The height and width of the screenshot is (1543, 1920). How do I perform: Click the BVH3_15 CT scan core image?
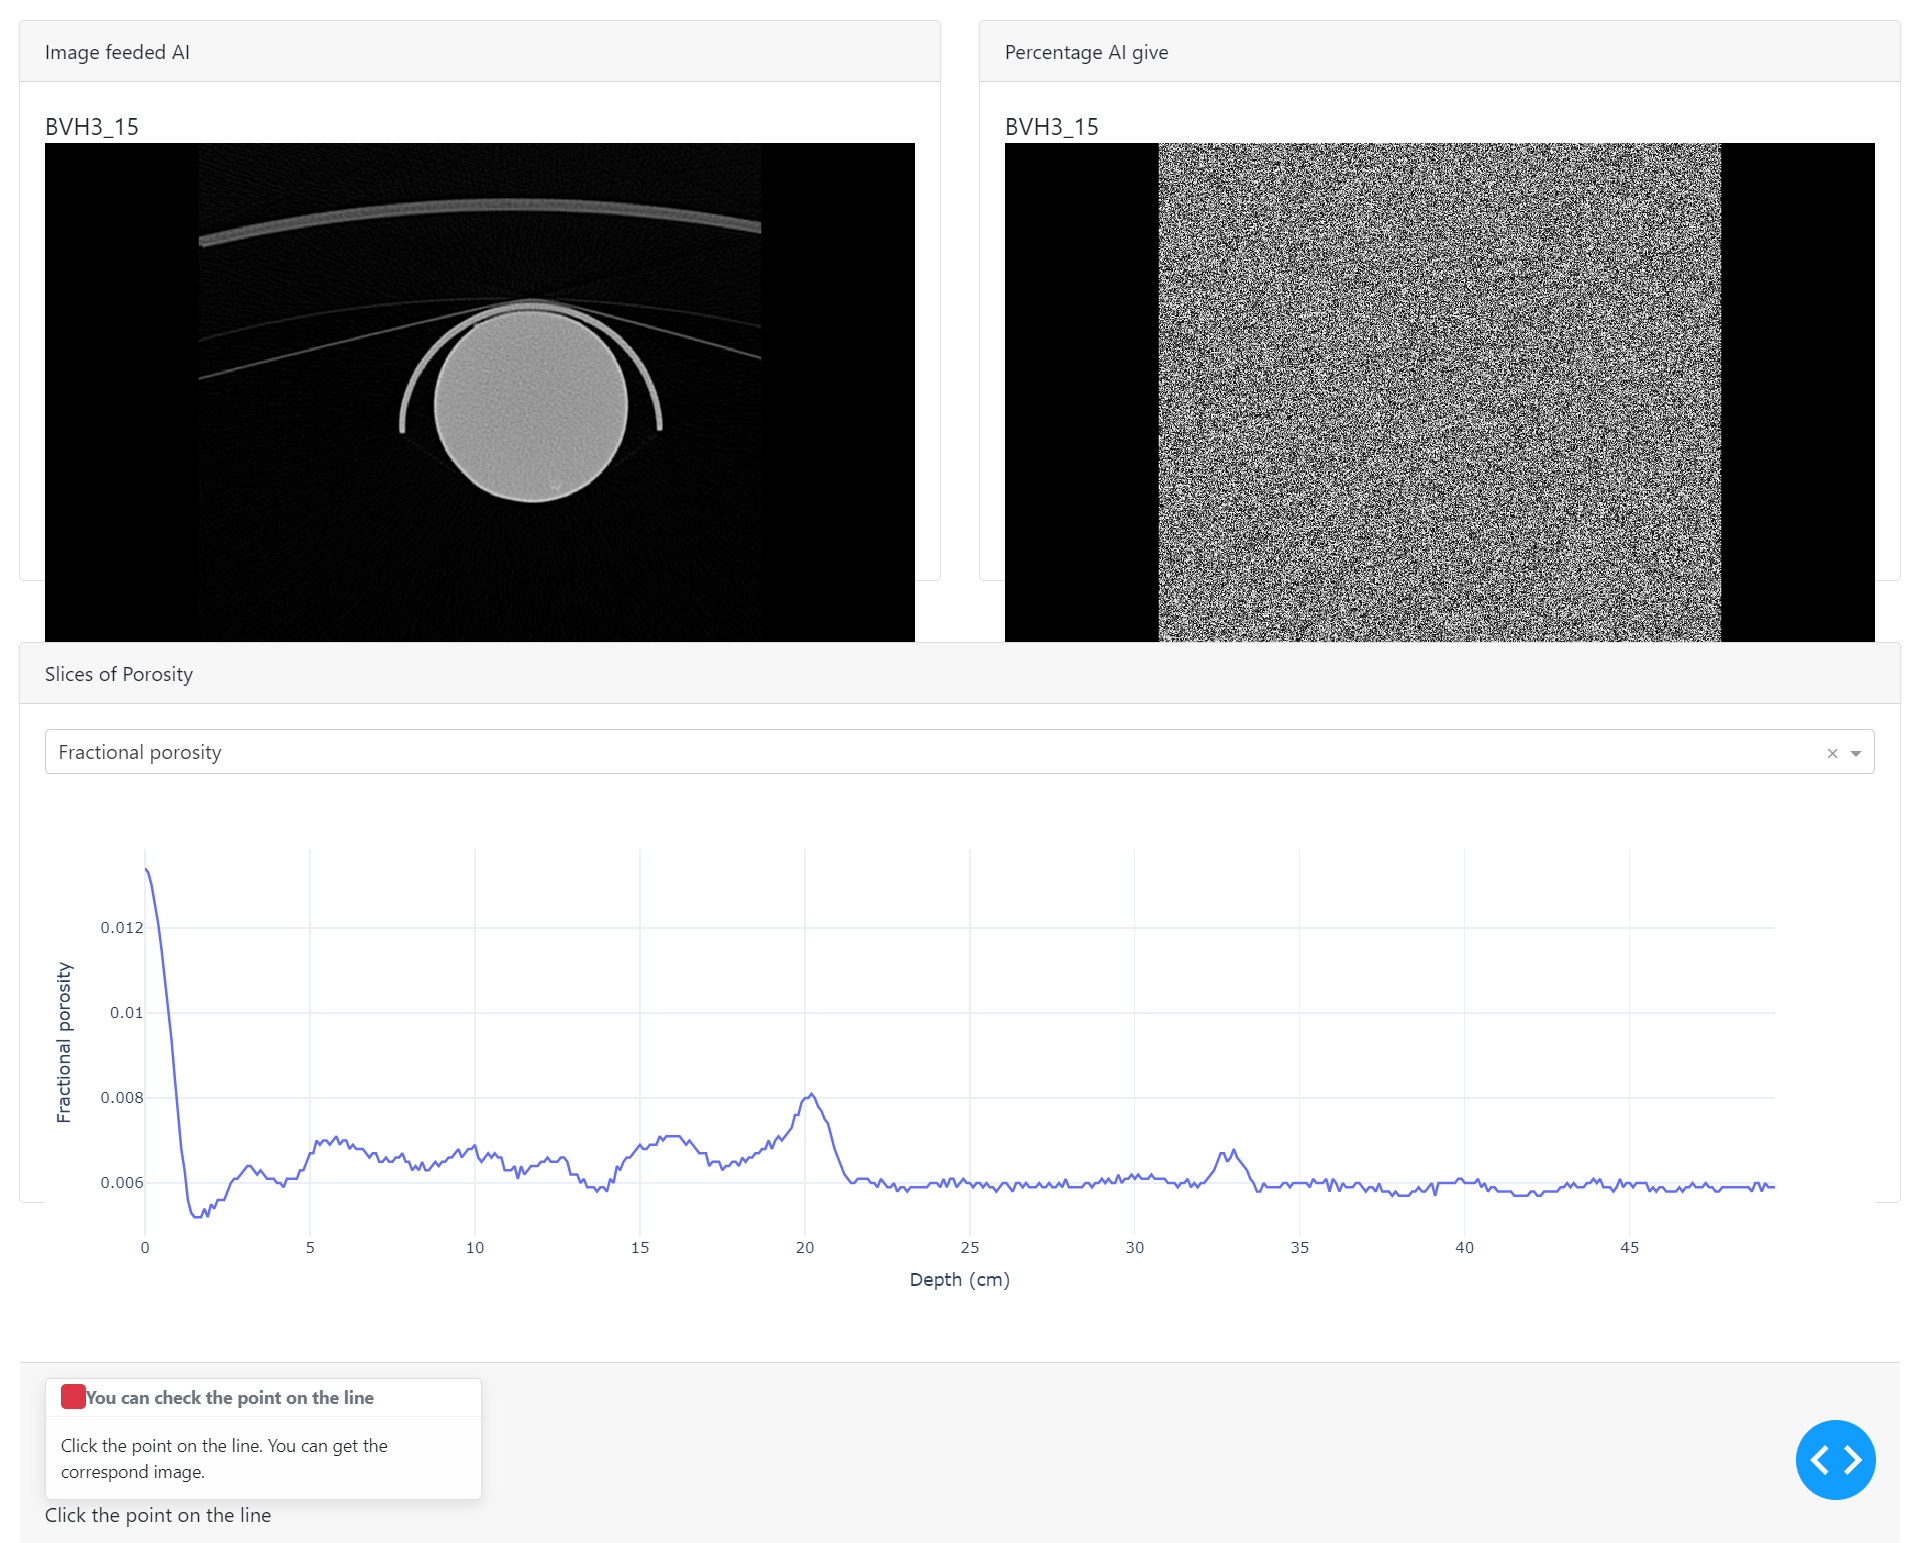479,392
